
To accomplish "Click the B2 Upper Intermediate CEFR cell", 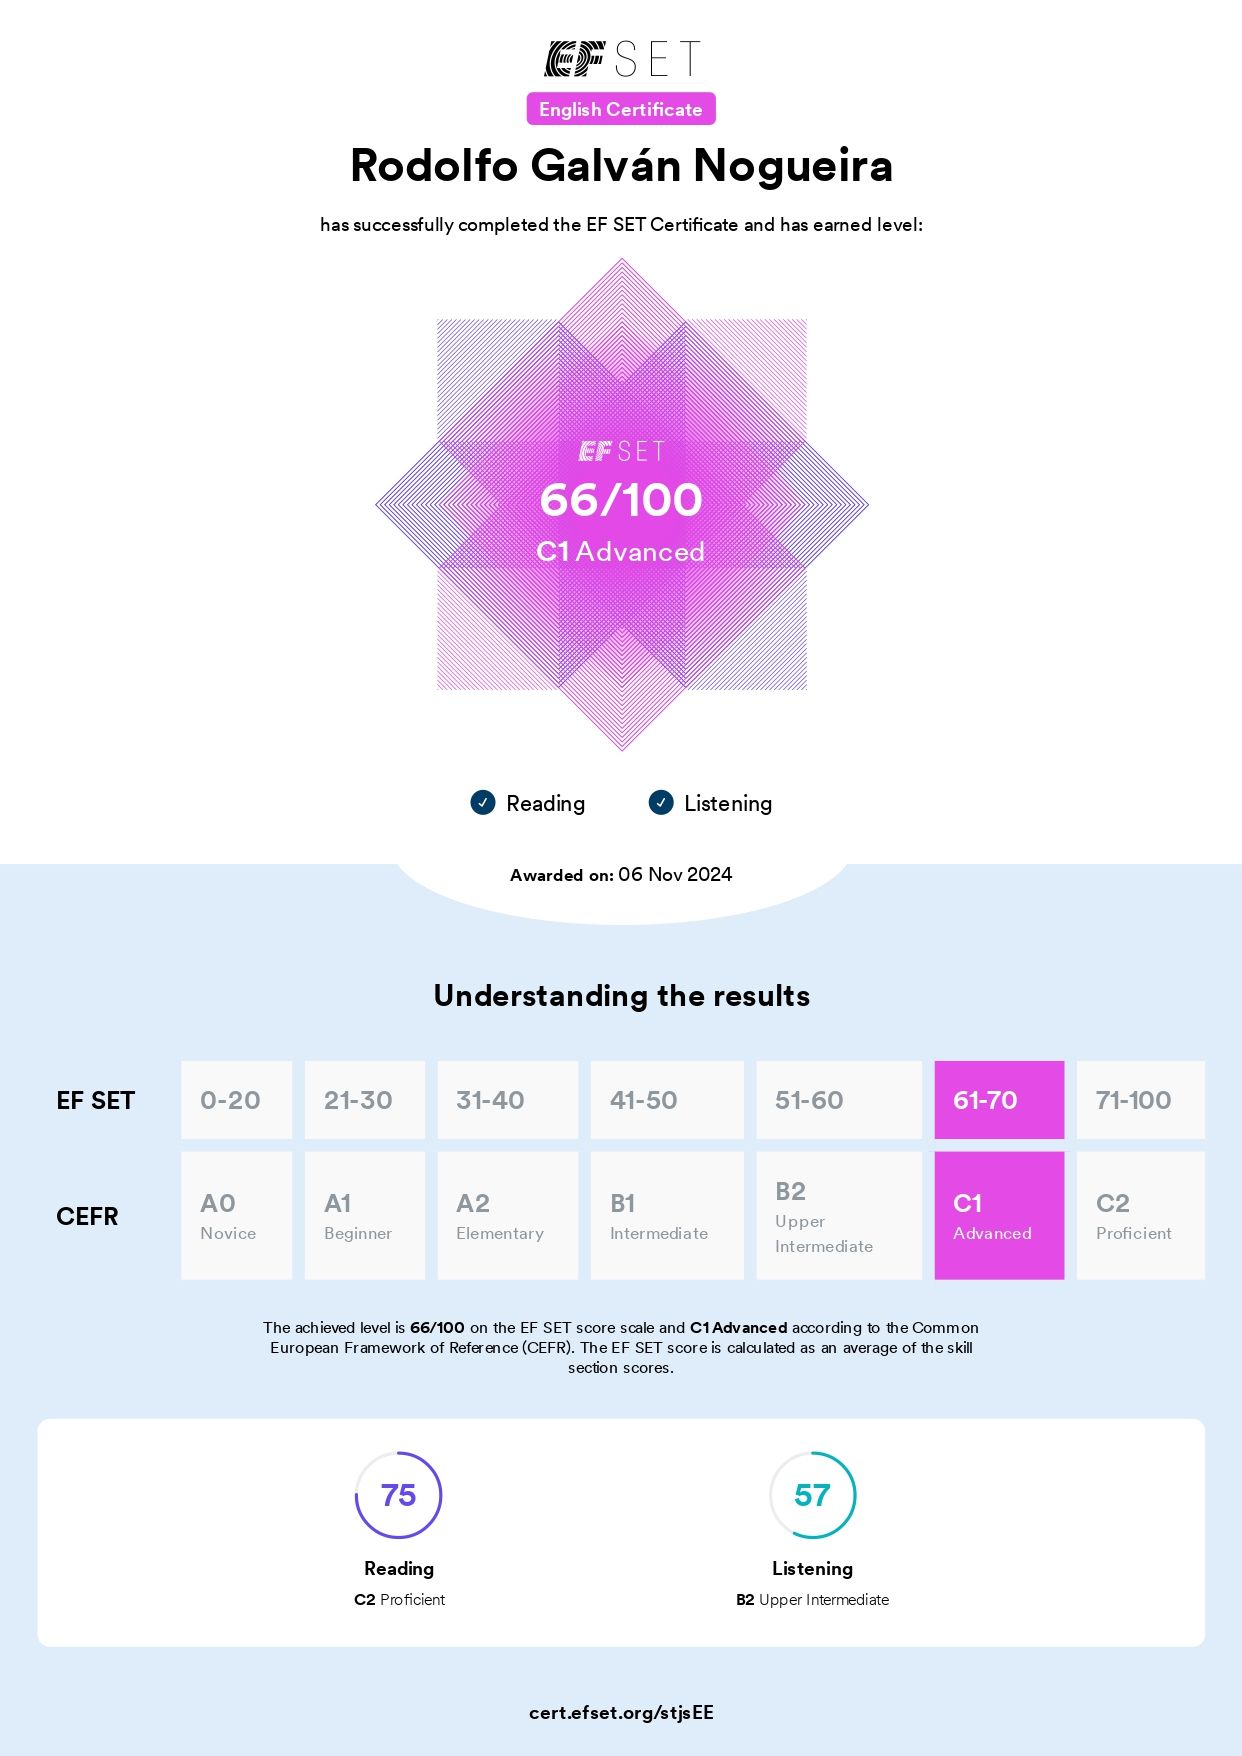I will pos(839,1216).
